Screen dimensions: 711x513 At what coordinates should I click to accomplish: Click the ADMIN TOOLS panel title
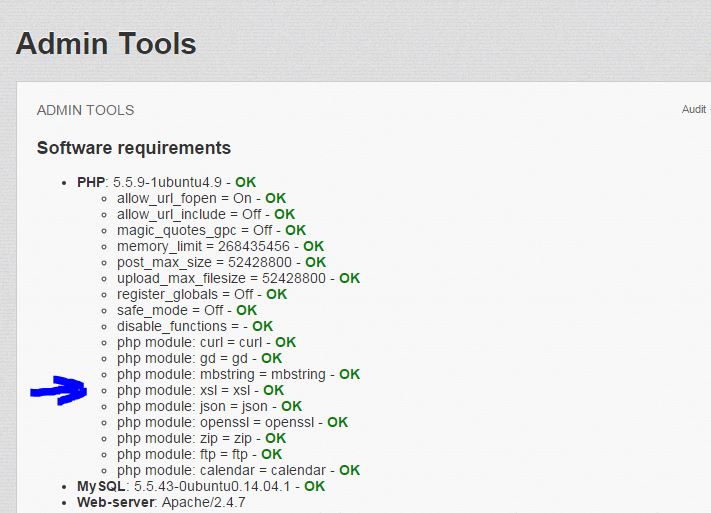85,110
